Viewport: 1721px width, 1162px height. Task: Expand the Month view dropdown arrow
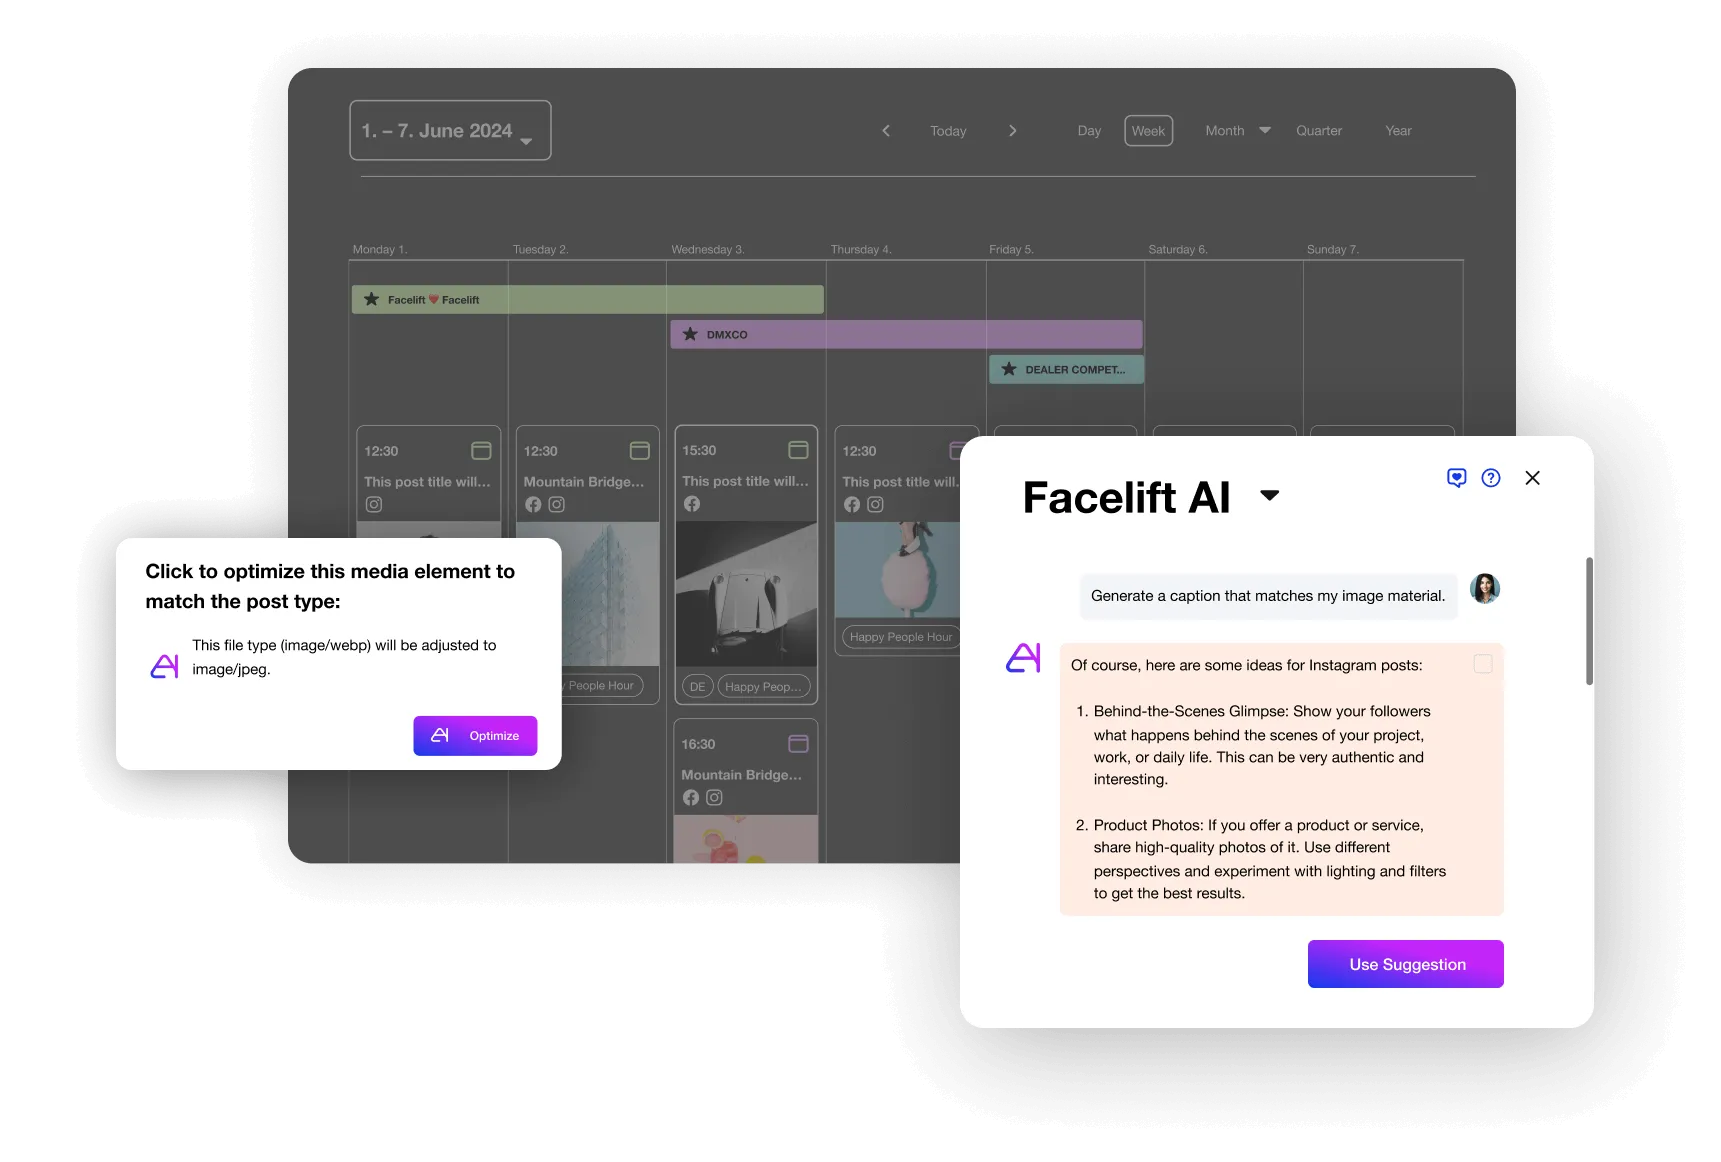[x=1265, y=131]
